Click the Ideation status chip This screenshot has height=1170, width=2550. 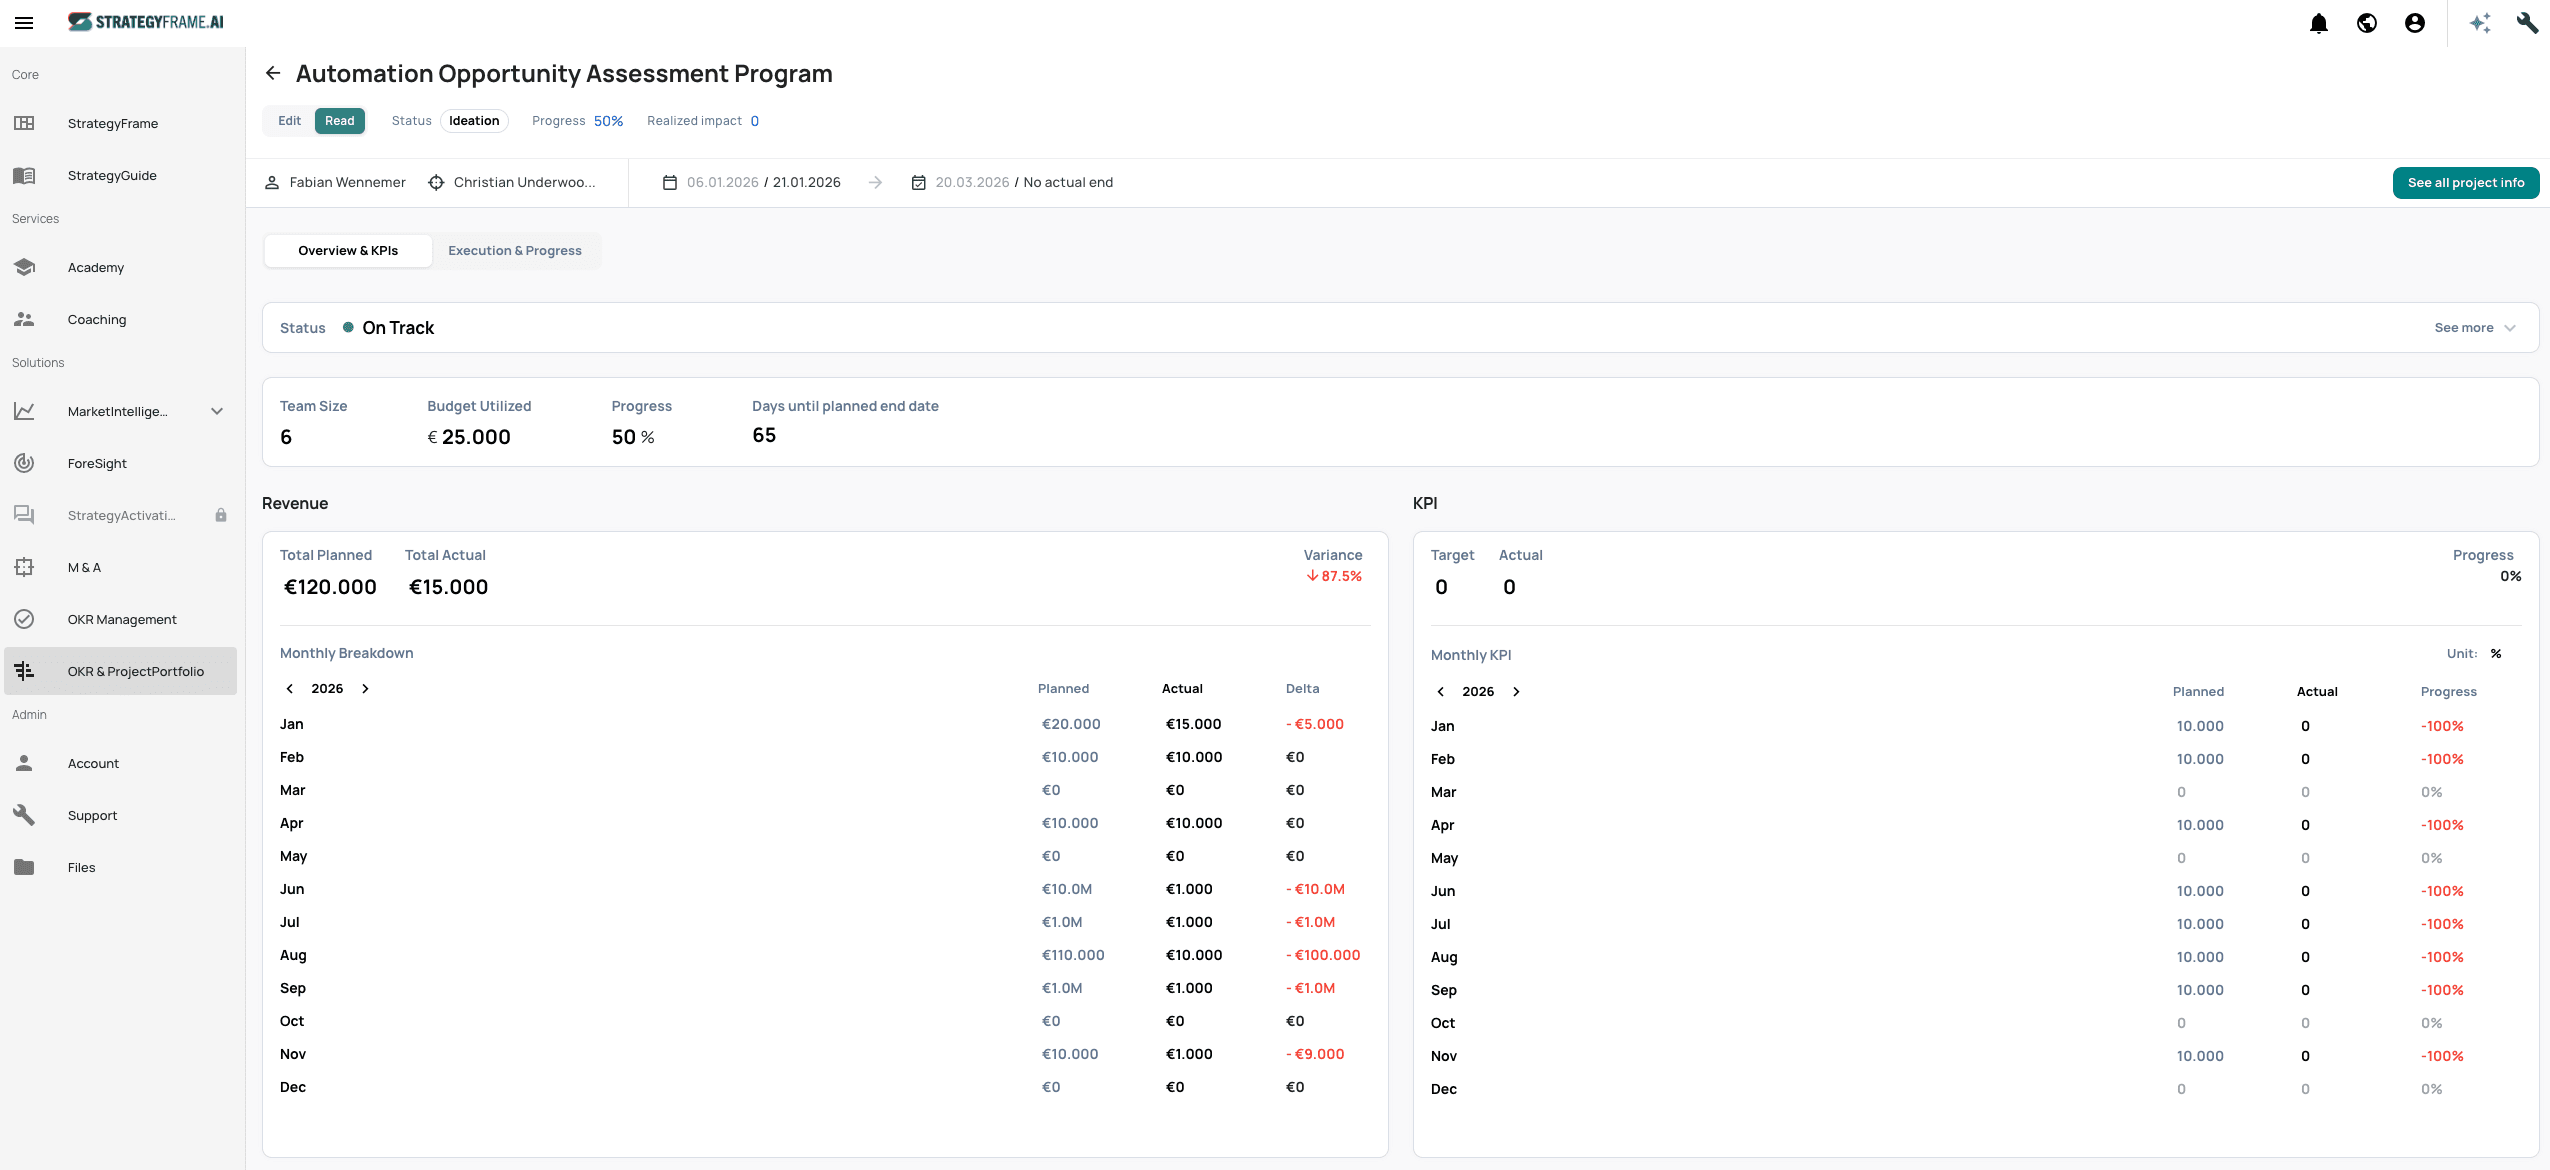(474, 121)
